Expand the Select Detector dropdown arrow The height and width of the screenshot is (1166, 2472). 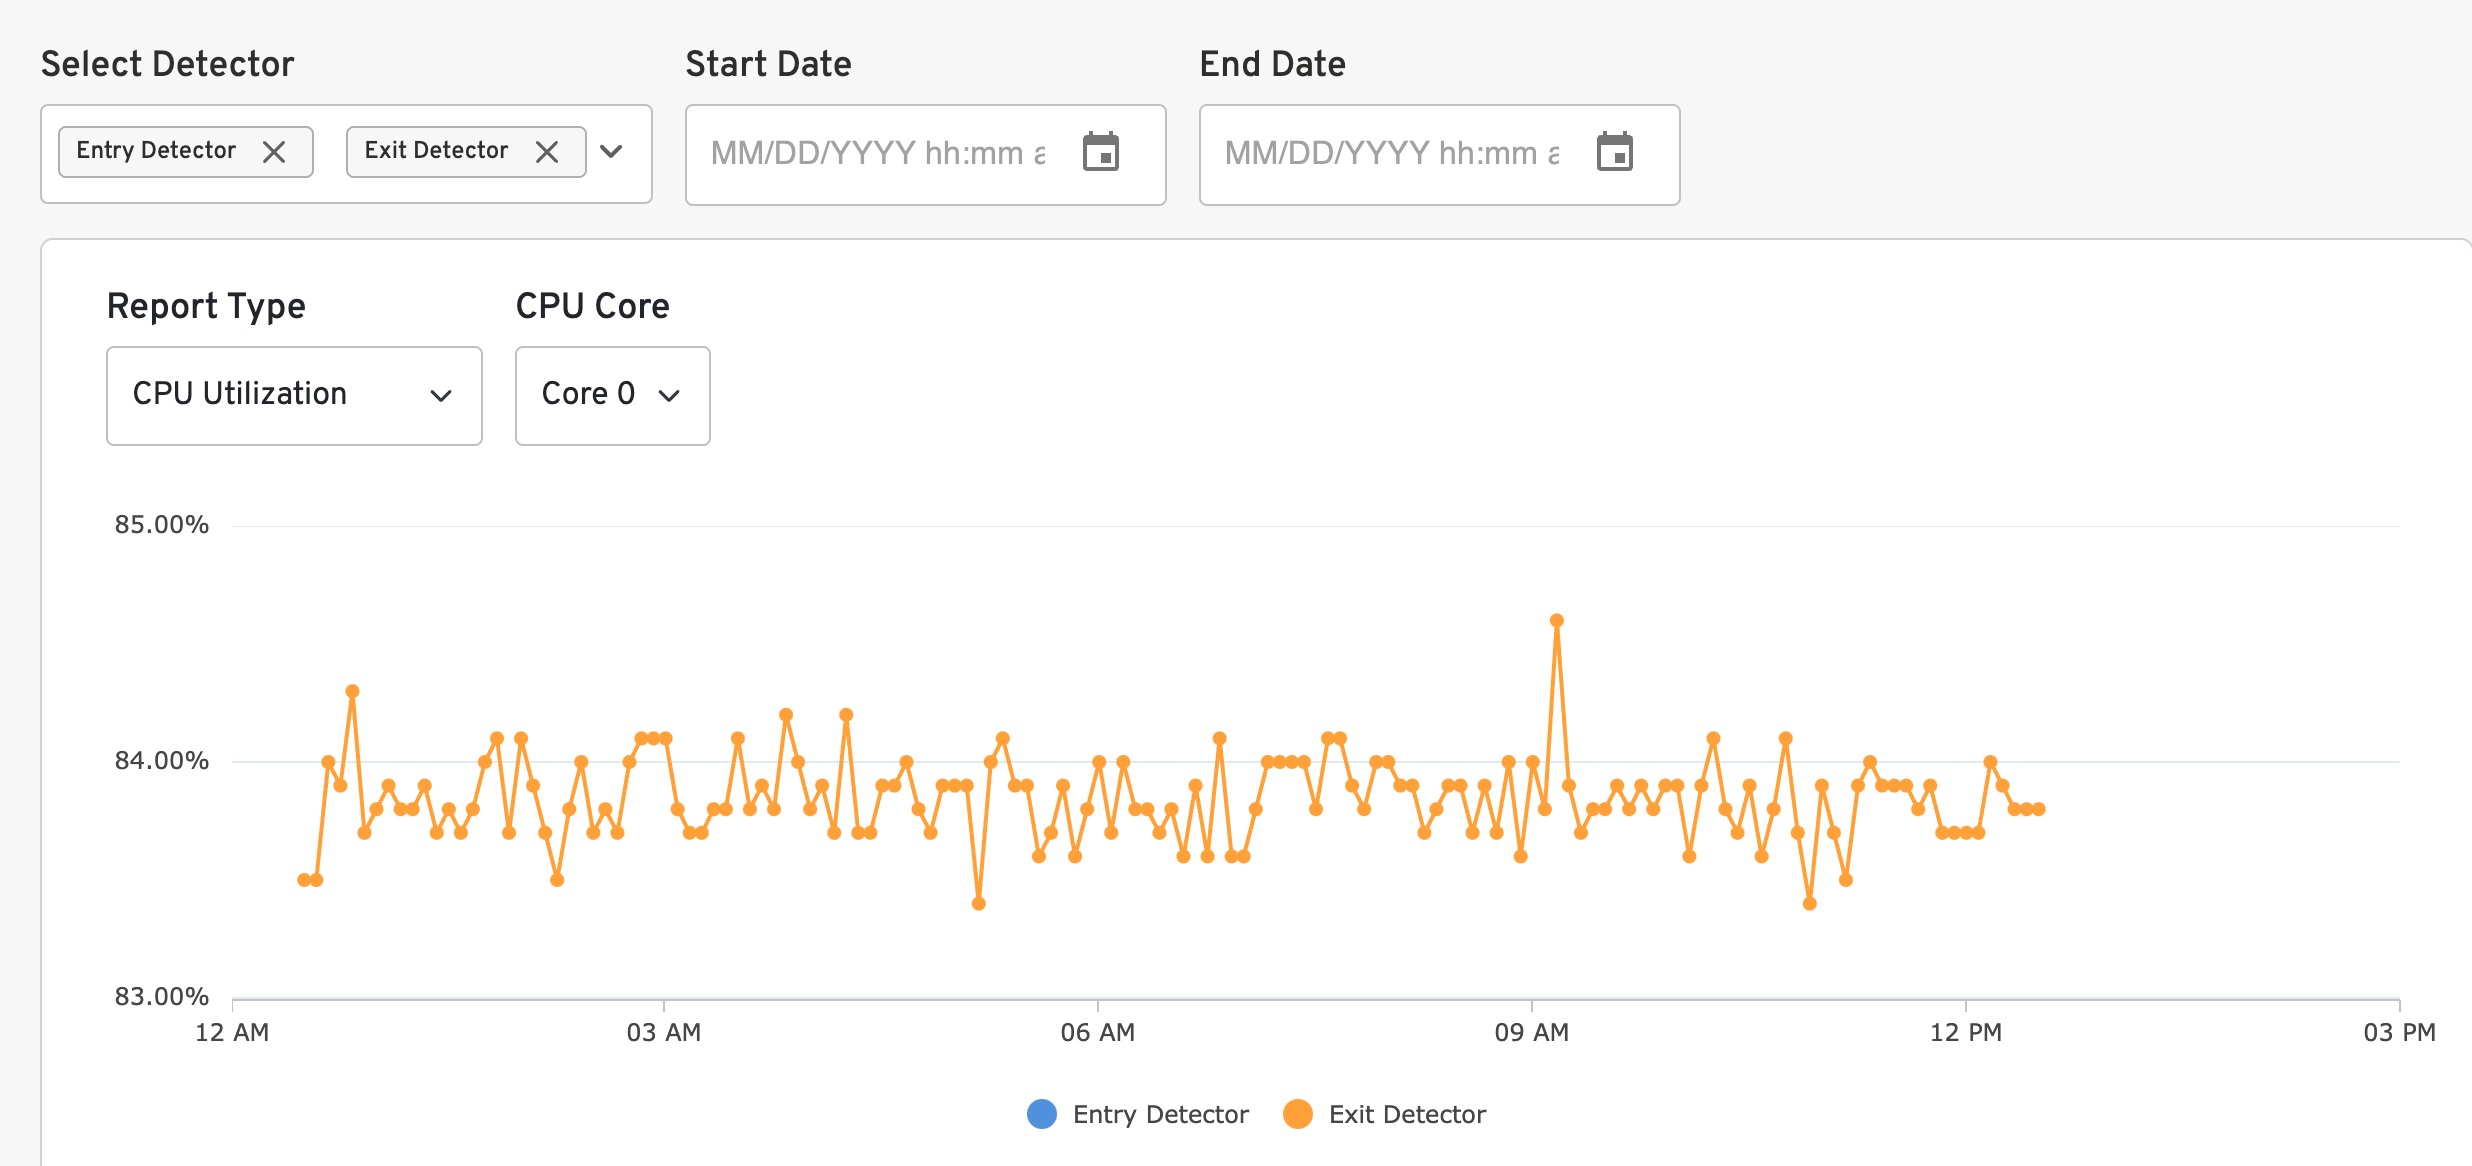point(611,152)
